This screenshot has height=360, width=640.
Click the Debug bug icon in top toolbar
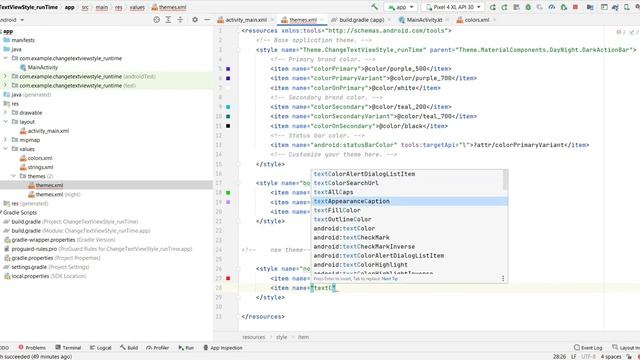click(528, 7)
